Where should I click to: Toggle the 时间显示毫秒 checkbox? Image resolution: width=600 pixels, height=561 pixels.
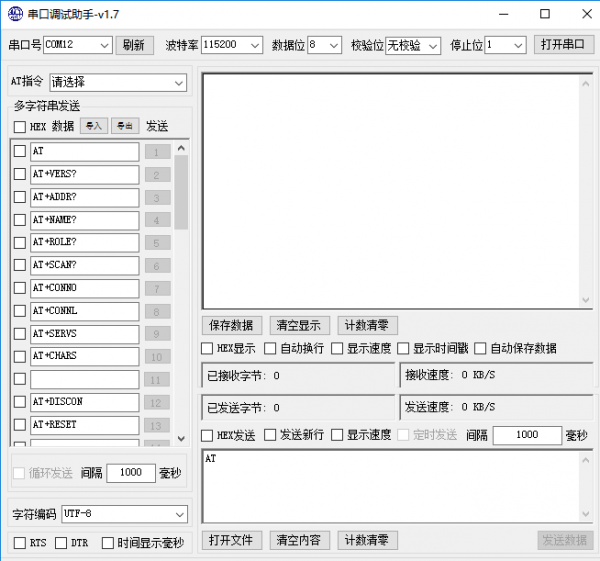[x=108, y=543]
